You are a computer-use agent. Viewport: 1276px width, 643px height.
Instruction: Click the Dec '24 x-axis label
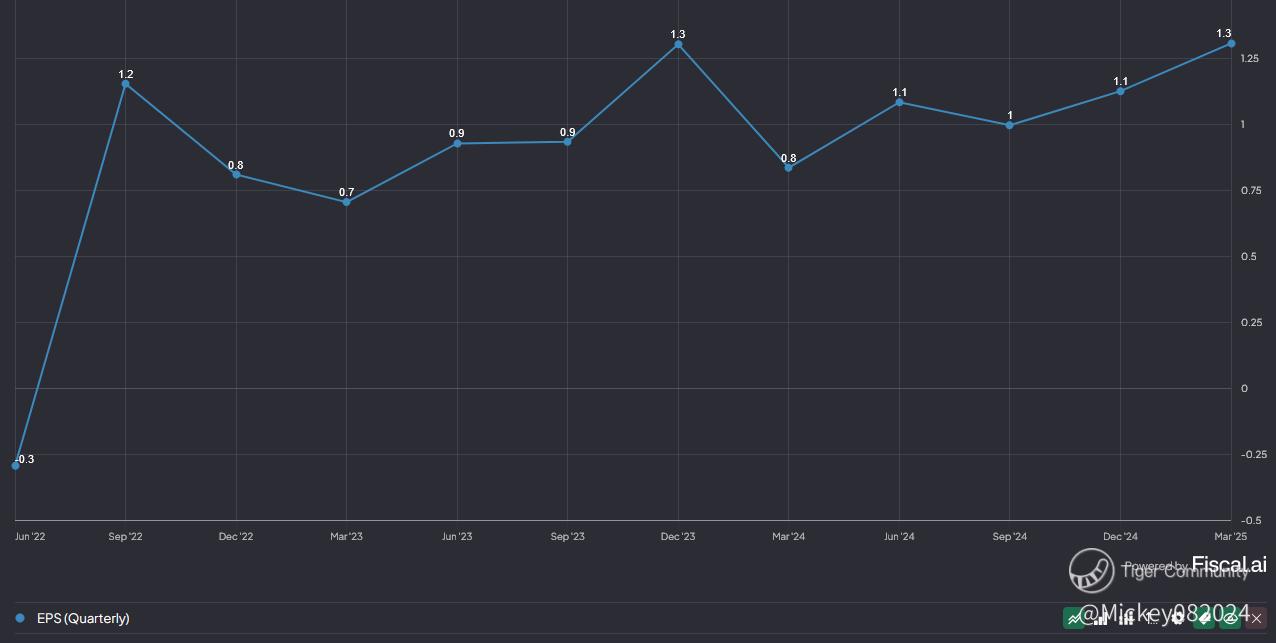point(1120,537)
